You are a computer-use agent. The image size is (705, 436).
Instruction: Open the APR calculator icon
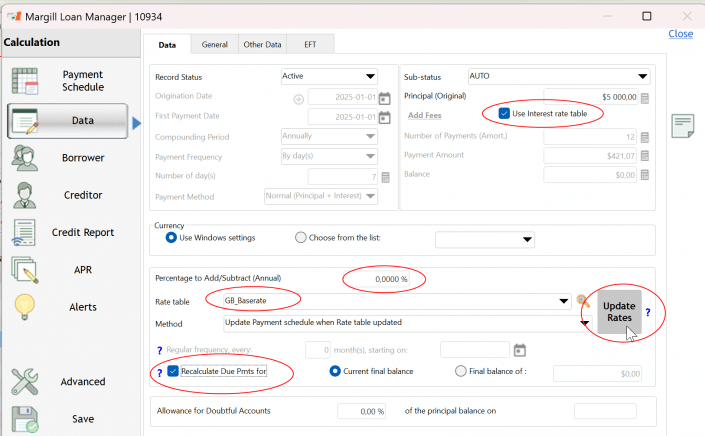25,270
